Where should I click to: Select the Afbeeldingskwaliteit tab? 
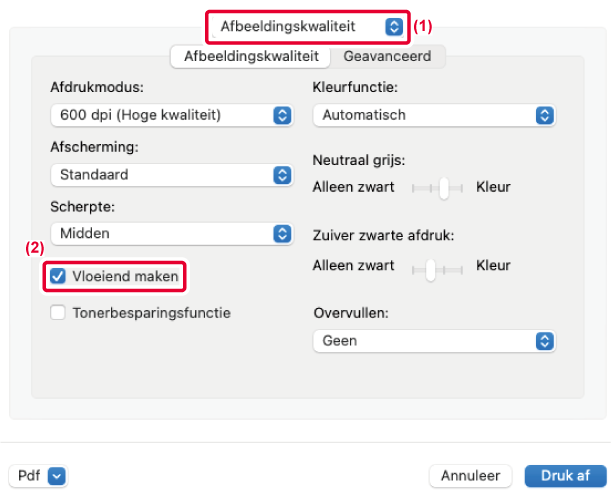tap(251, 56)
